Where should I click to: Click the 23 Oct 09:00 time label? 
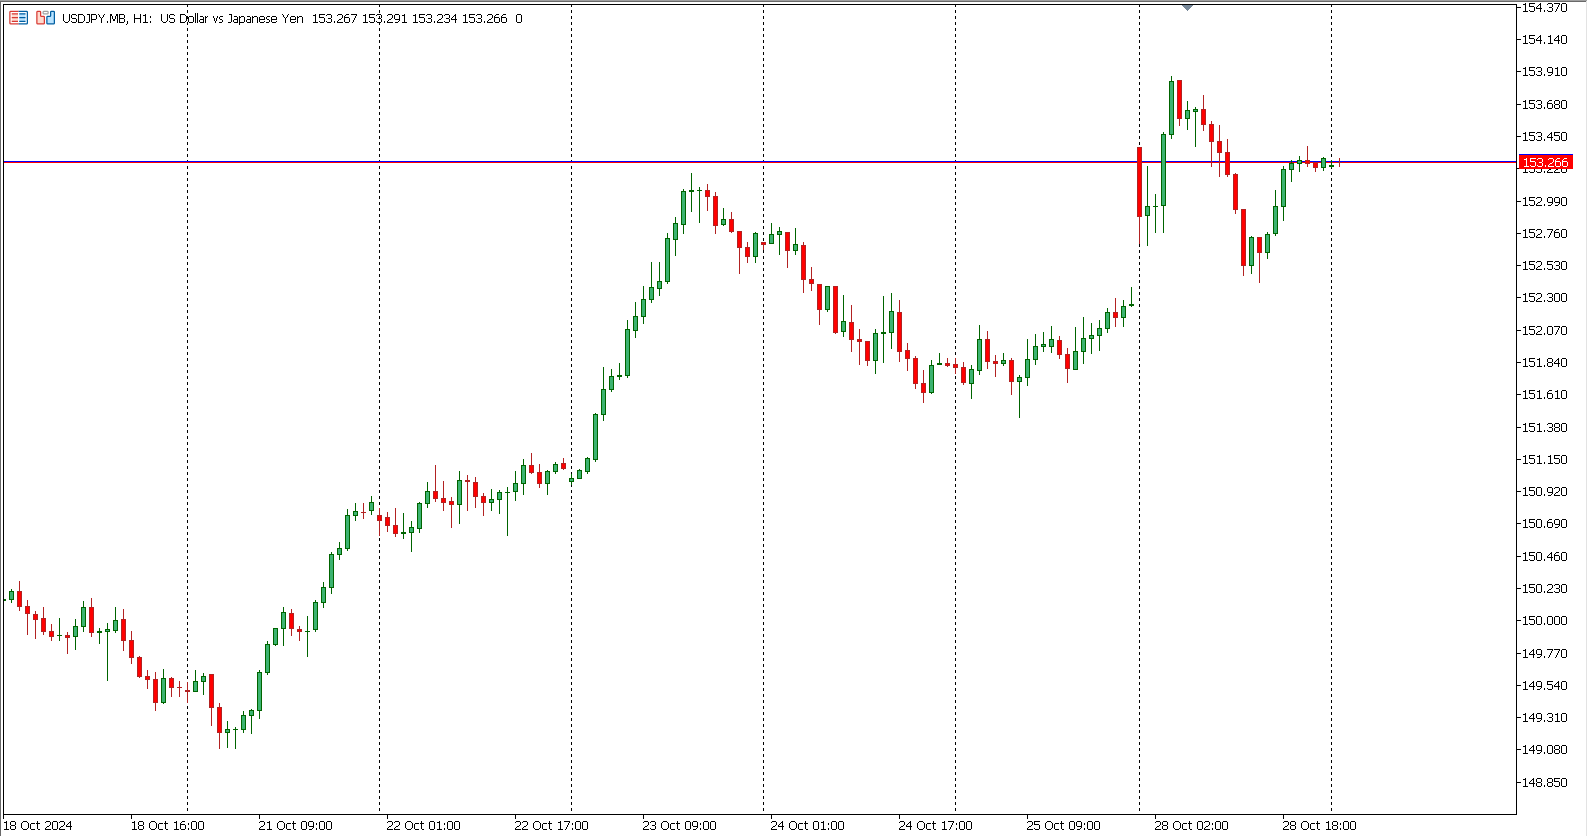click(680, 825)
